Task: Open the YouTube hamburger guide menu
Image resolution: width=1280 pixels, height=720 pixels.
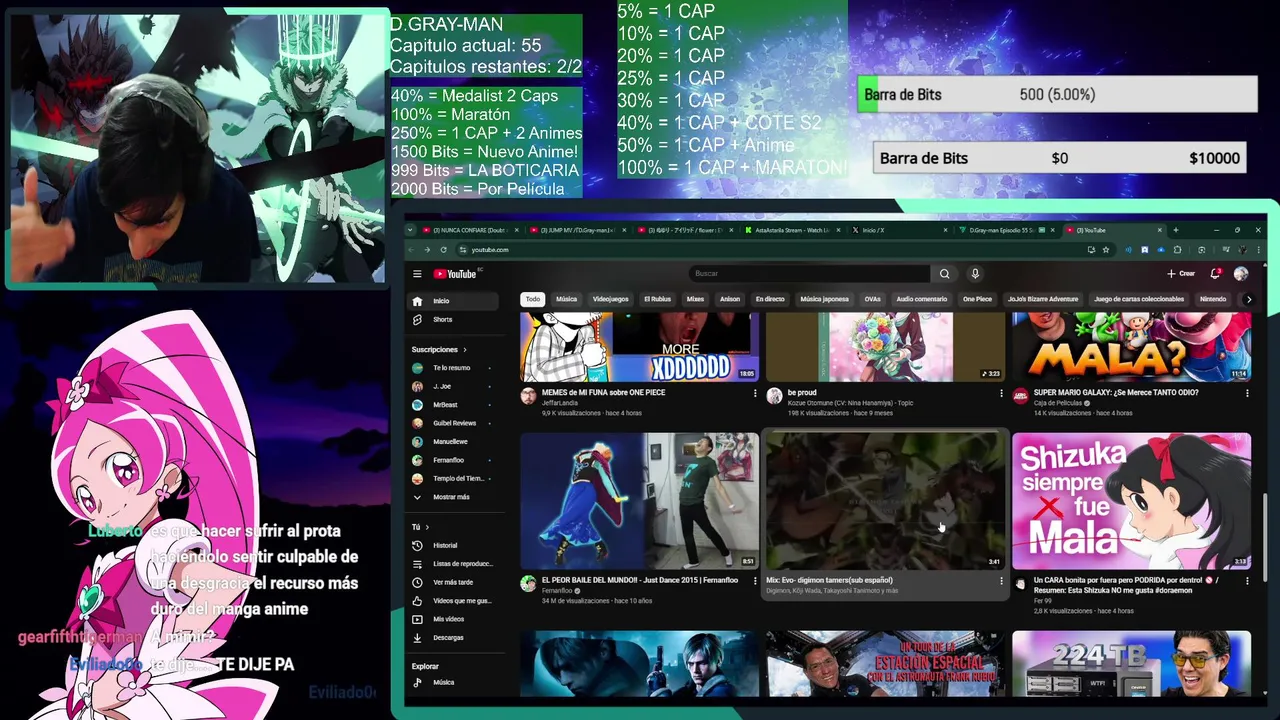Action: pos(417,274)
